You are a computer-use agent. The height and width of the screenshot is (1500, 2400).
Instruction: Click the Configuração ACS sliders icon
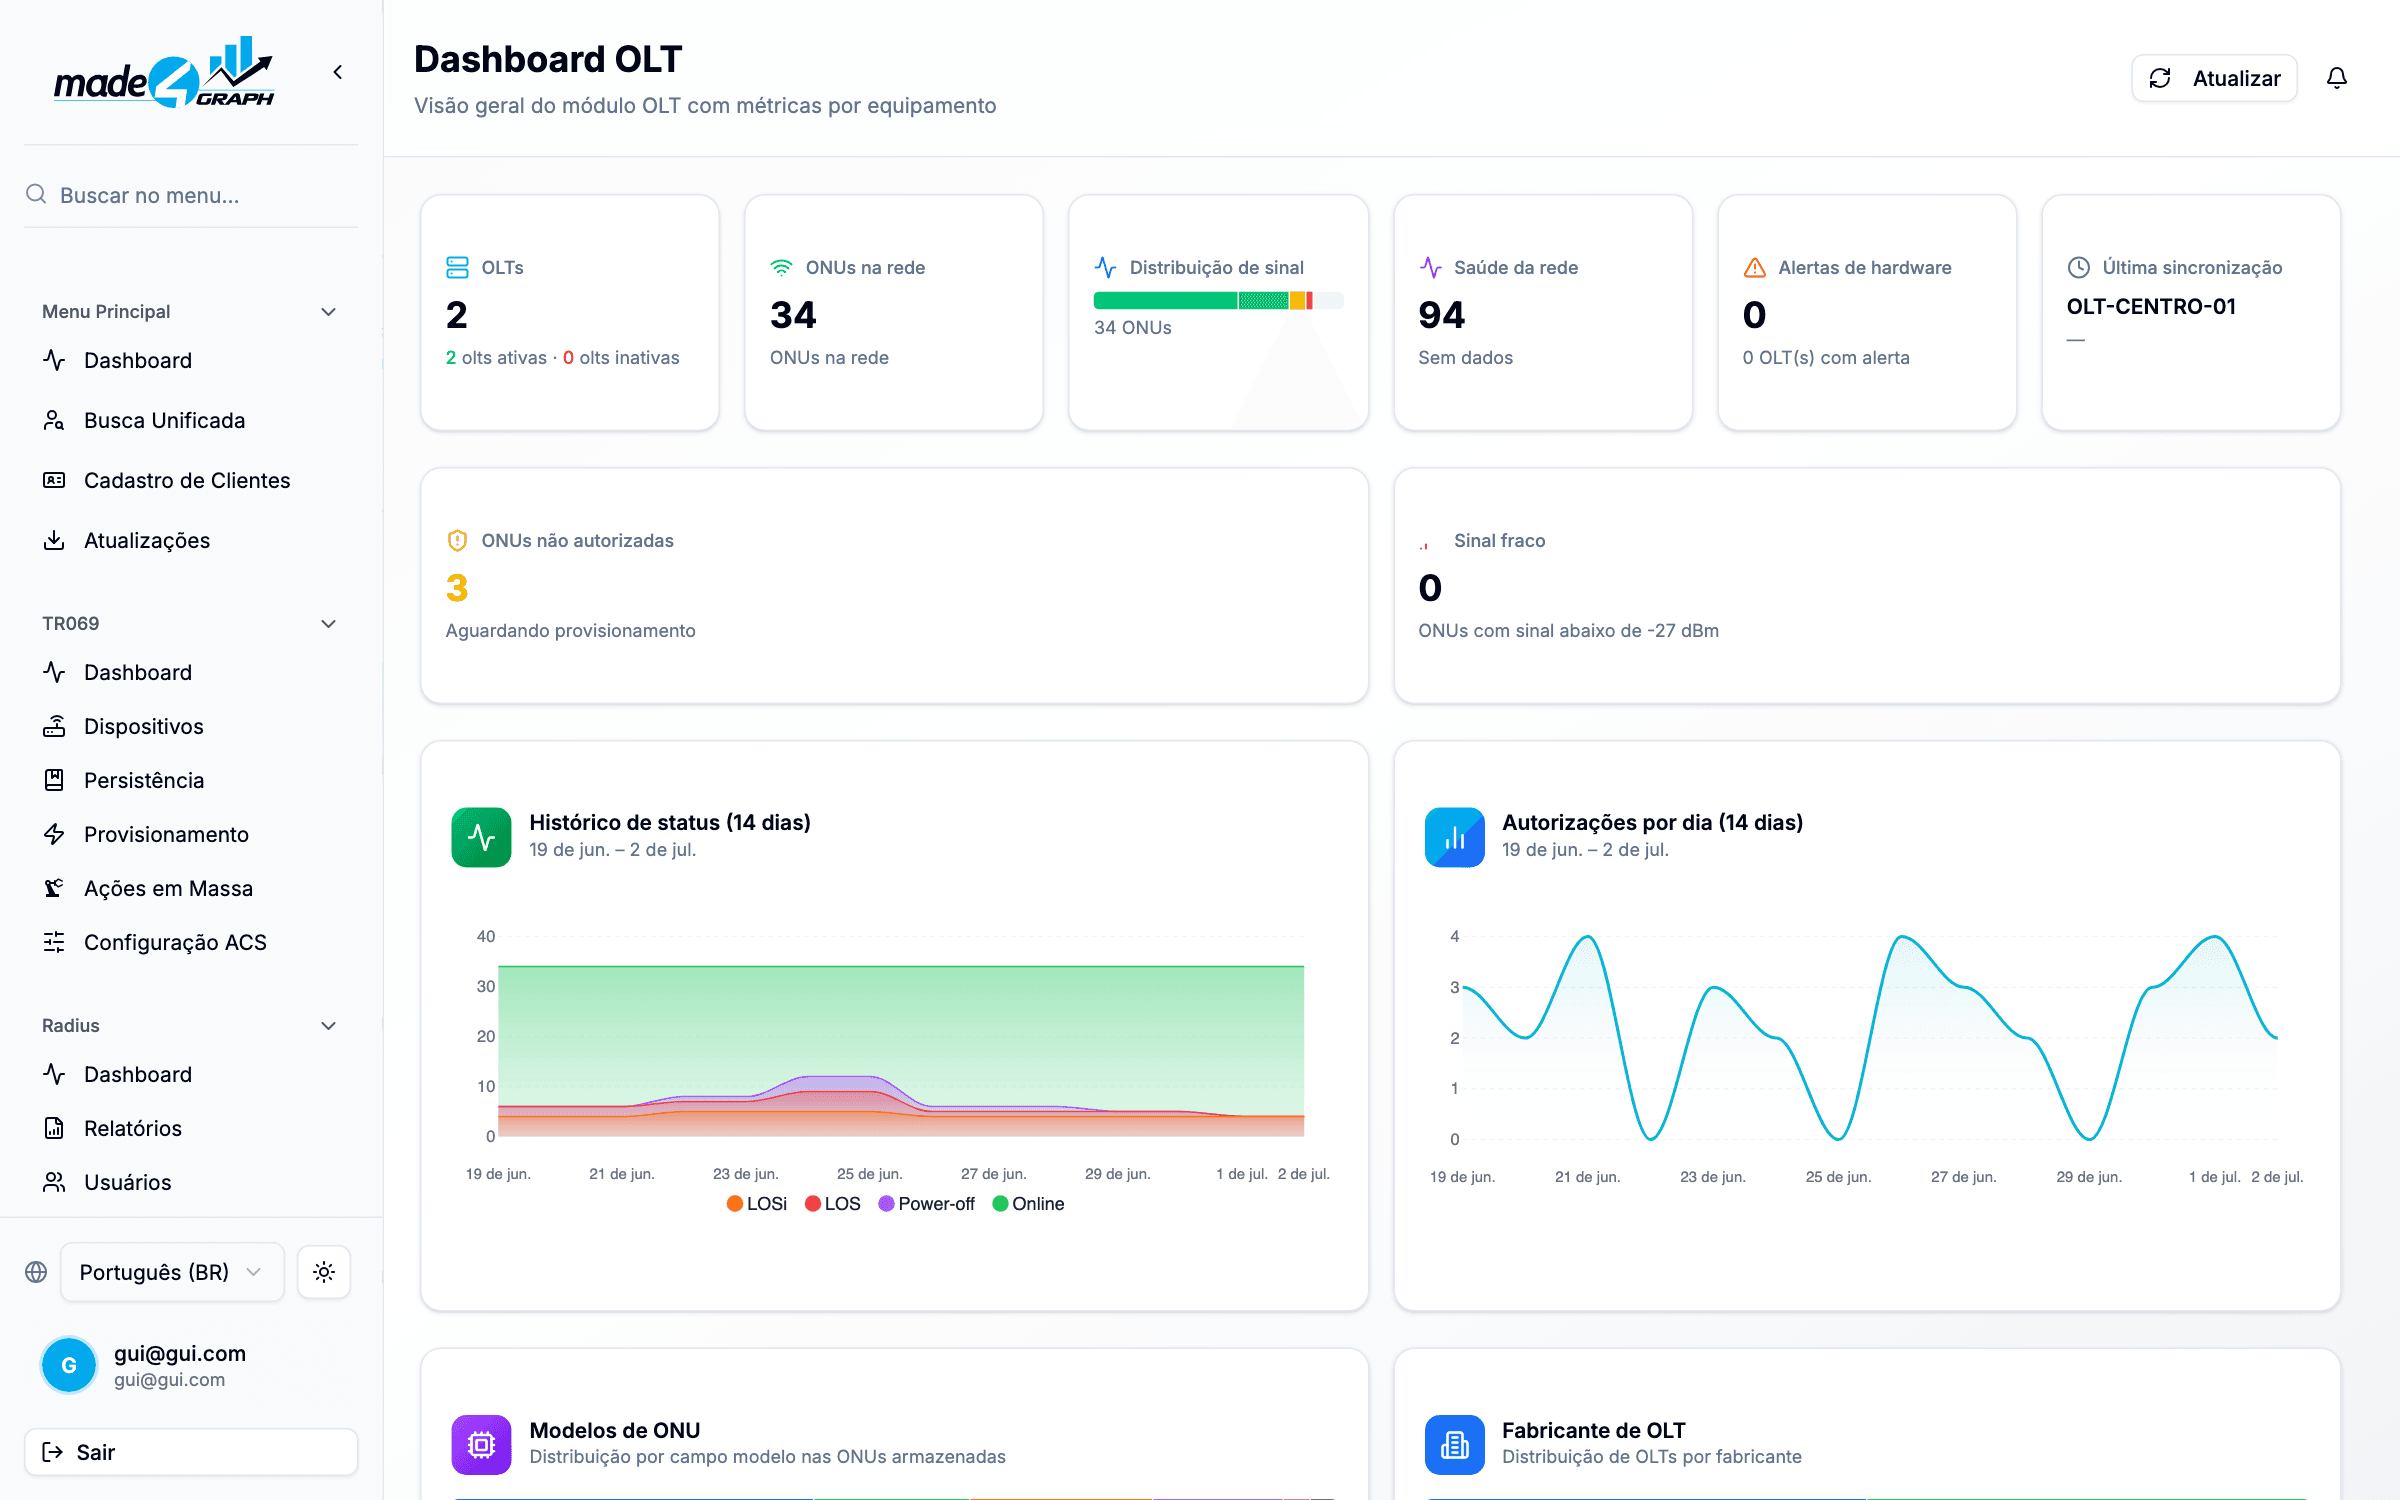point(54,942)
